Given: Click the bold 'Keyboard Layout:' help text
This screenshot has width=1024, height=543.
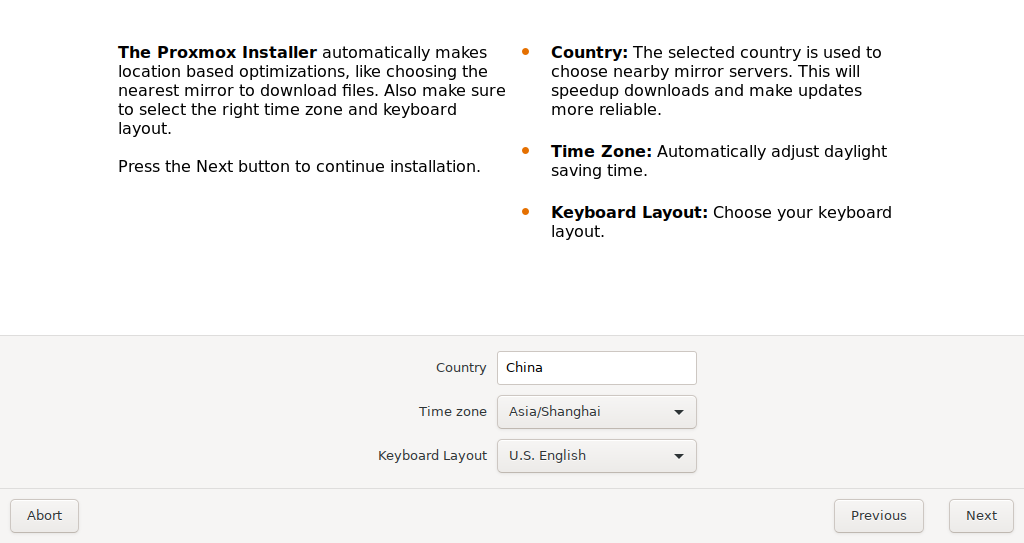Looking at the screenshot, I should [x=630, y=212].
